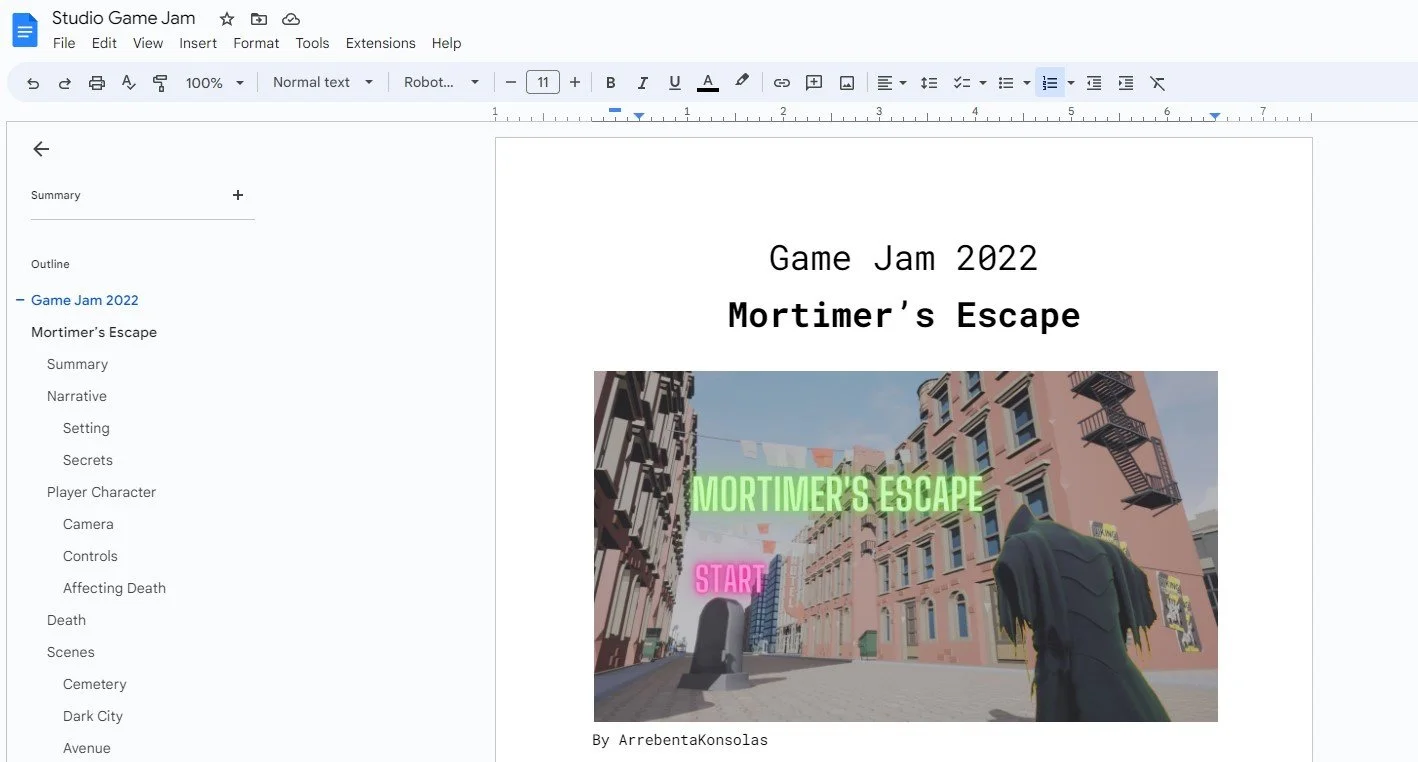Viewport: 1418px width, 762px height.
Task: Open the zoom 100% dropdown
Action: pos(214,83)
